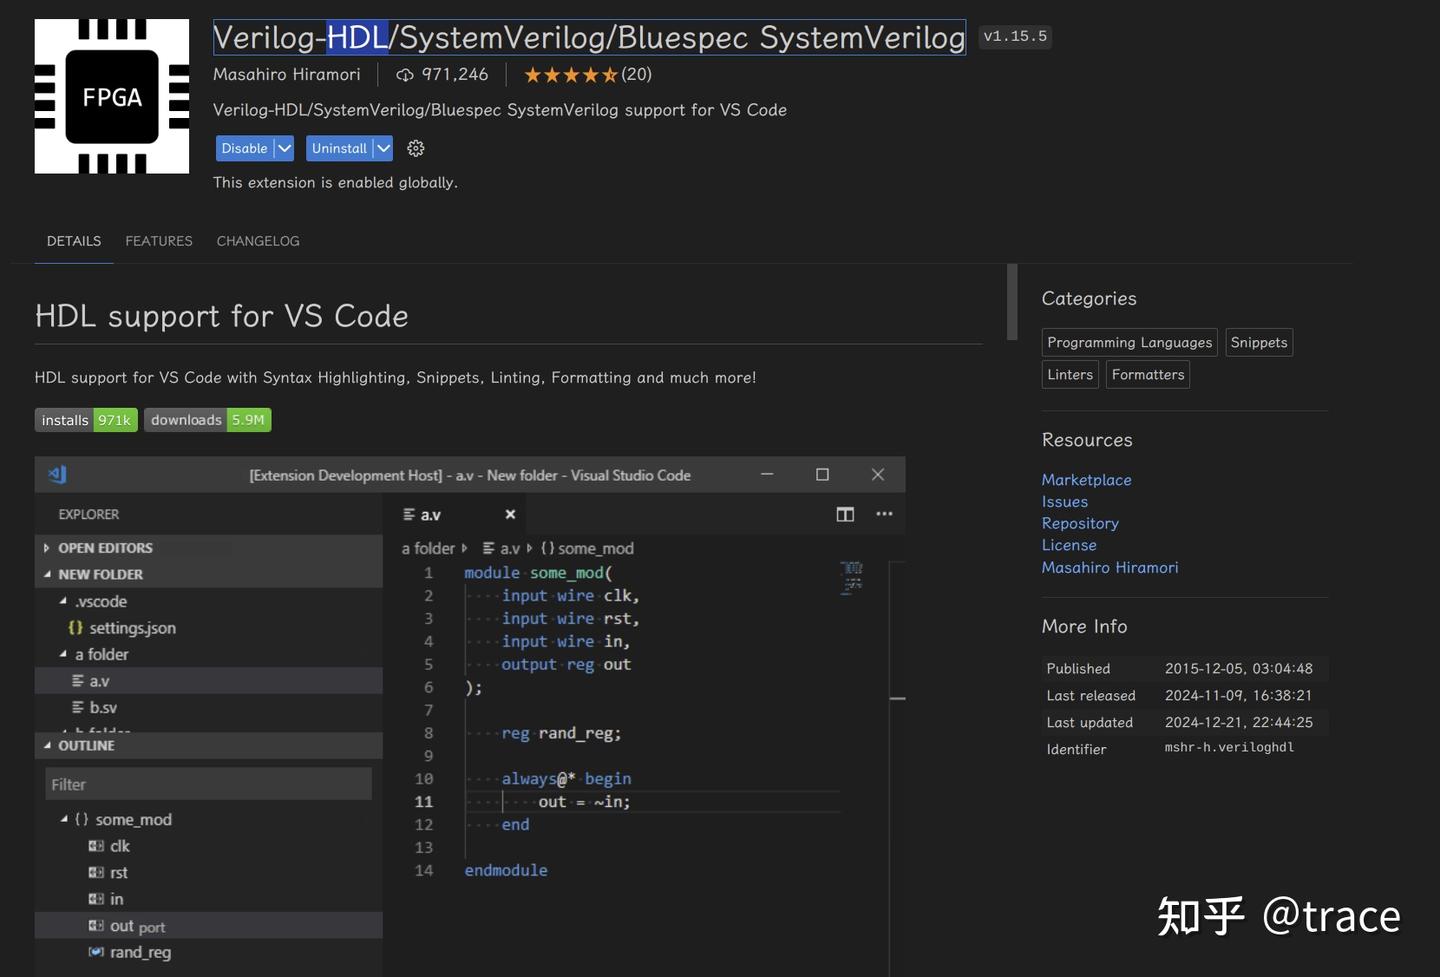This screenshot has width=1440, height=977.
Task: Collapse the OUTLINE section in the sidebar
Action: (x=47, y=745)
